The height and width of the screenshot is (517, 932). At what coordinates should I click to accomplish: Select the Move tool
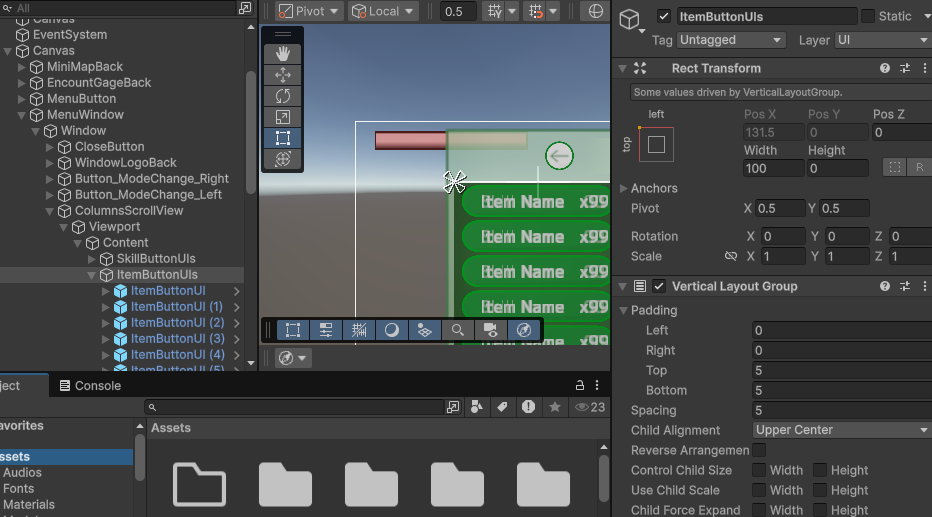283,75
